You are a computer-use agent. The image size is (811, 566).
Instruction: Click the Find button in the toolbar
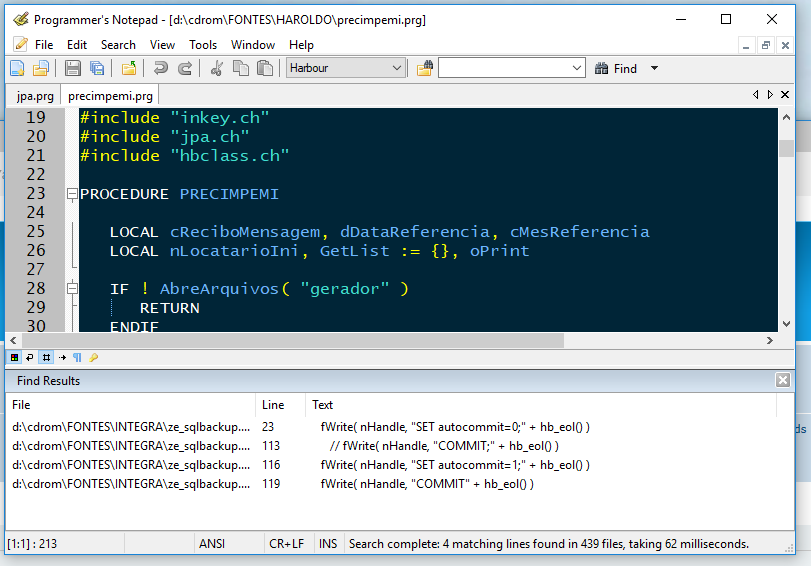pos(616,68)
